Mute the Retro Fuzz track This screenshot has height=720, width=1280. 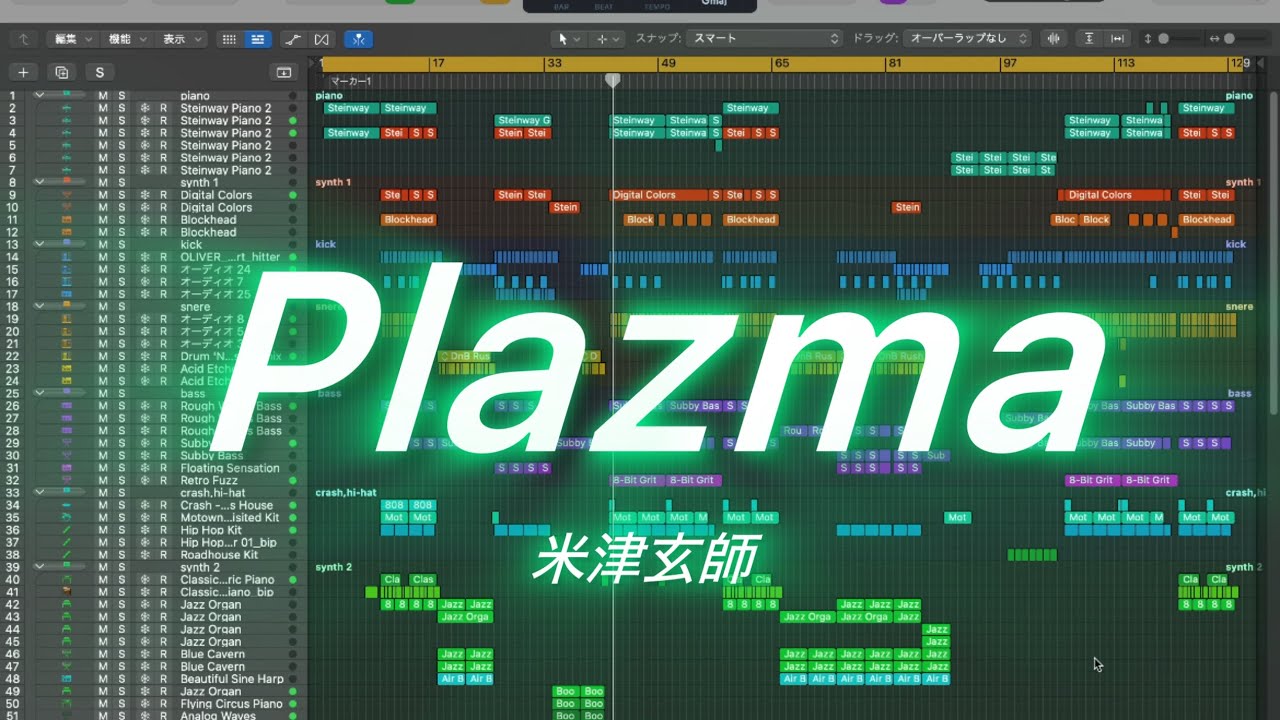click(102, 481)
